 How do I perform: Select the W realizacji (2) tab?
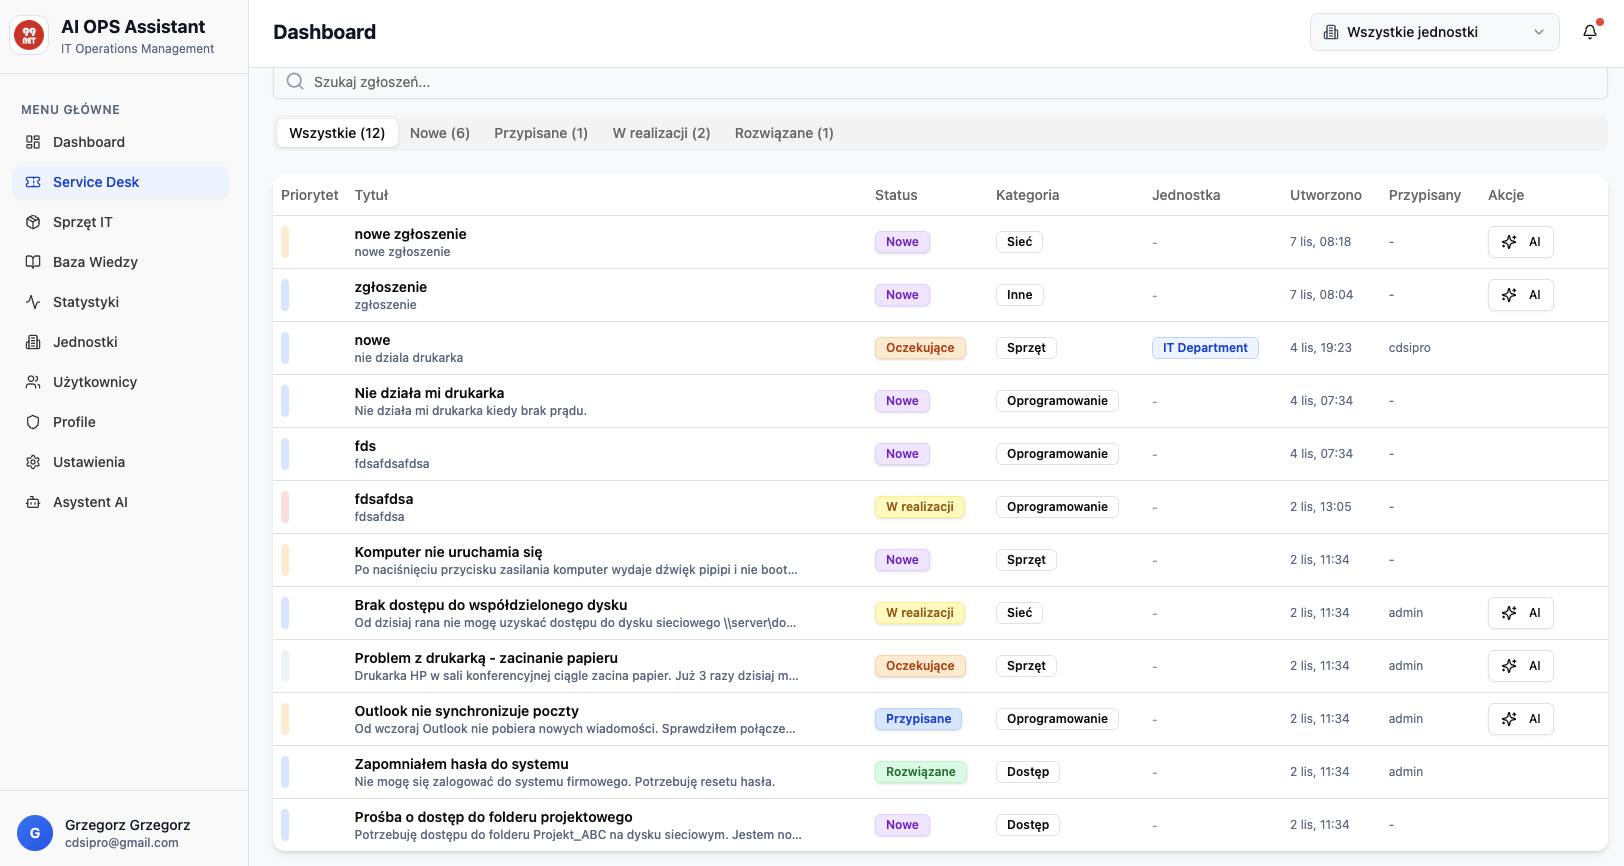point(661,133)
